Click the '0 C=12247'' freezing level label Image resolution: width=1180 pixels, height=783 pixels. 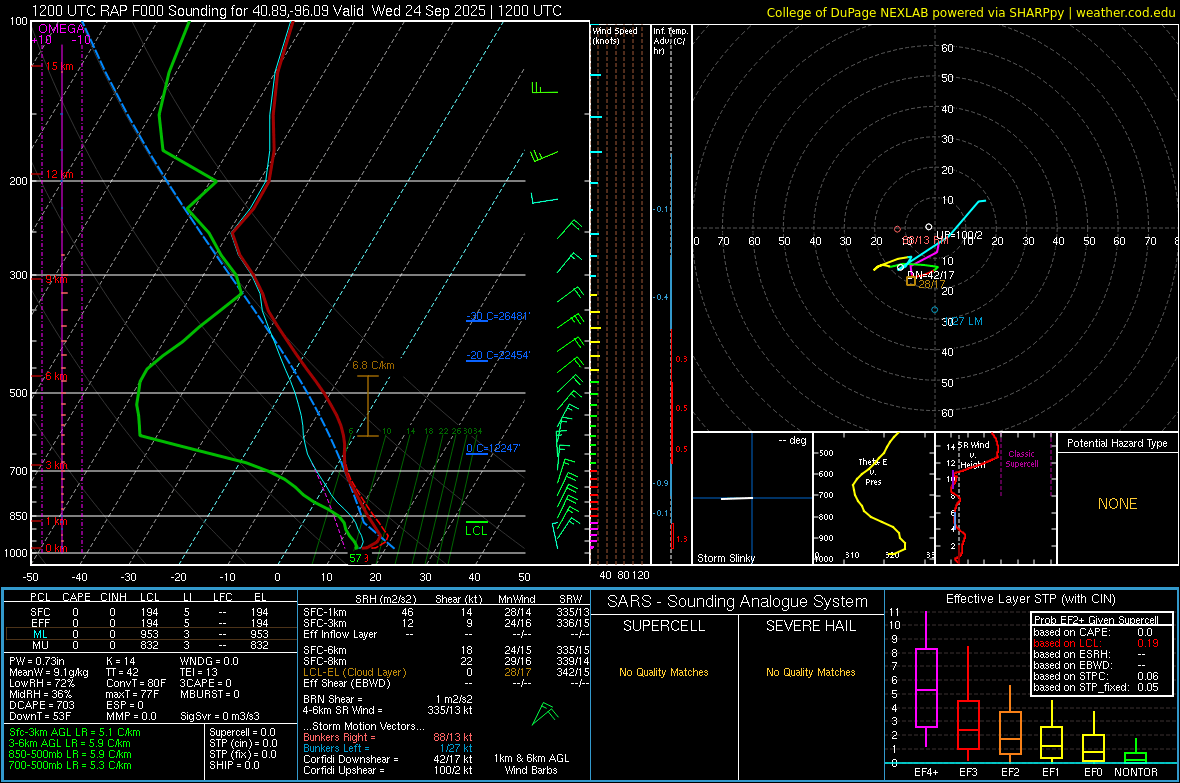[493, 448]
